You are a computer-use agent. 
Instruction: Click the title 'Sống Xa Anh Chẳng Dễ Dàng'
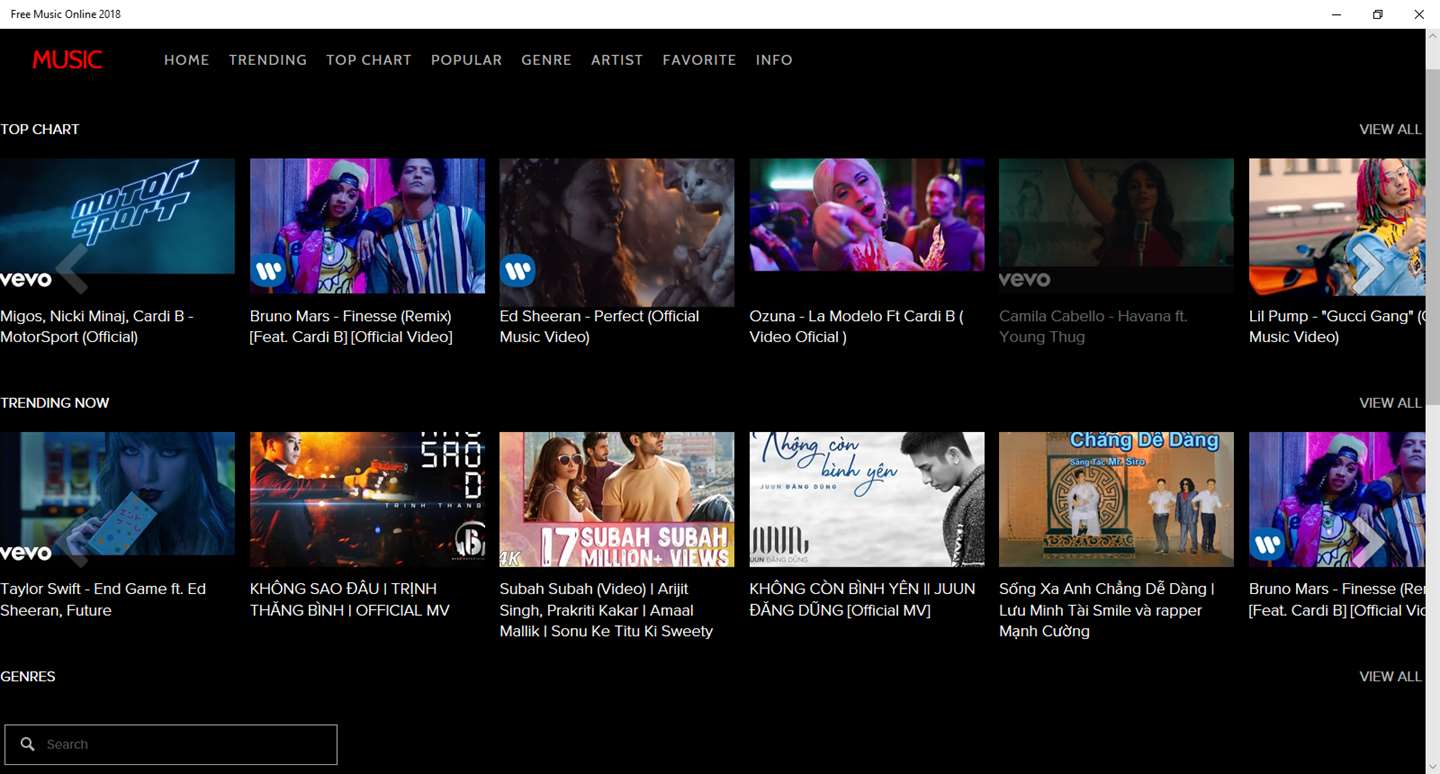click(x=1107, y=610)
